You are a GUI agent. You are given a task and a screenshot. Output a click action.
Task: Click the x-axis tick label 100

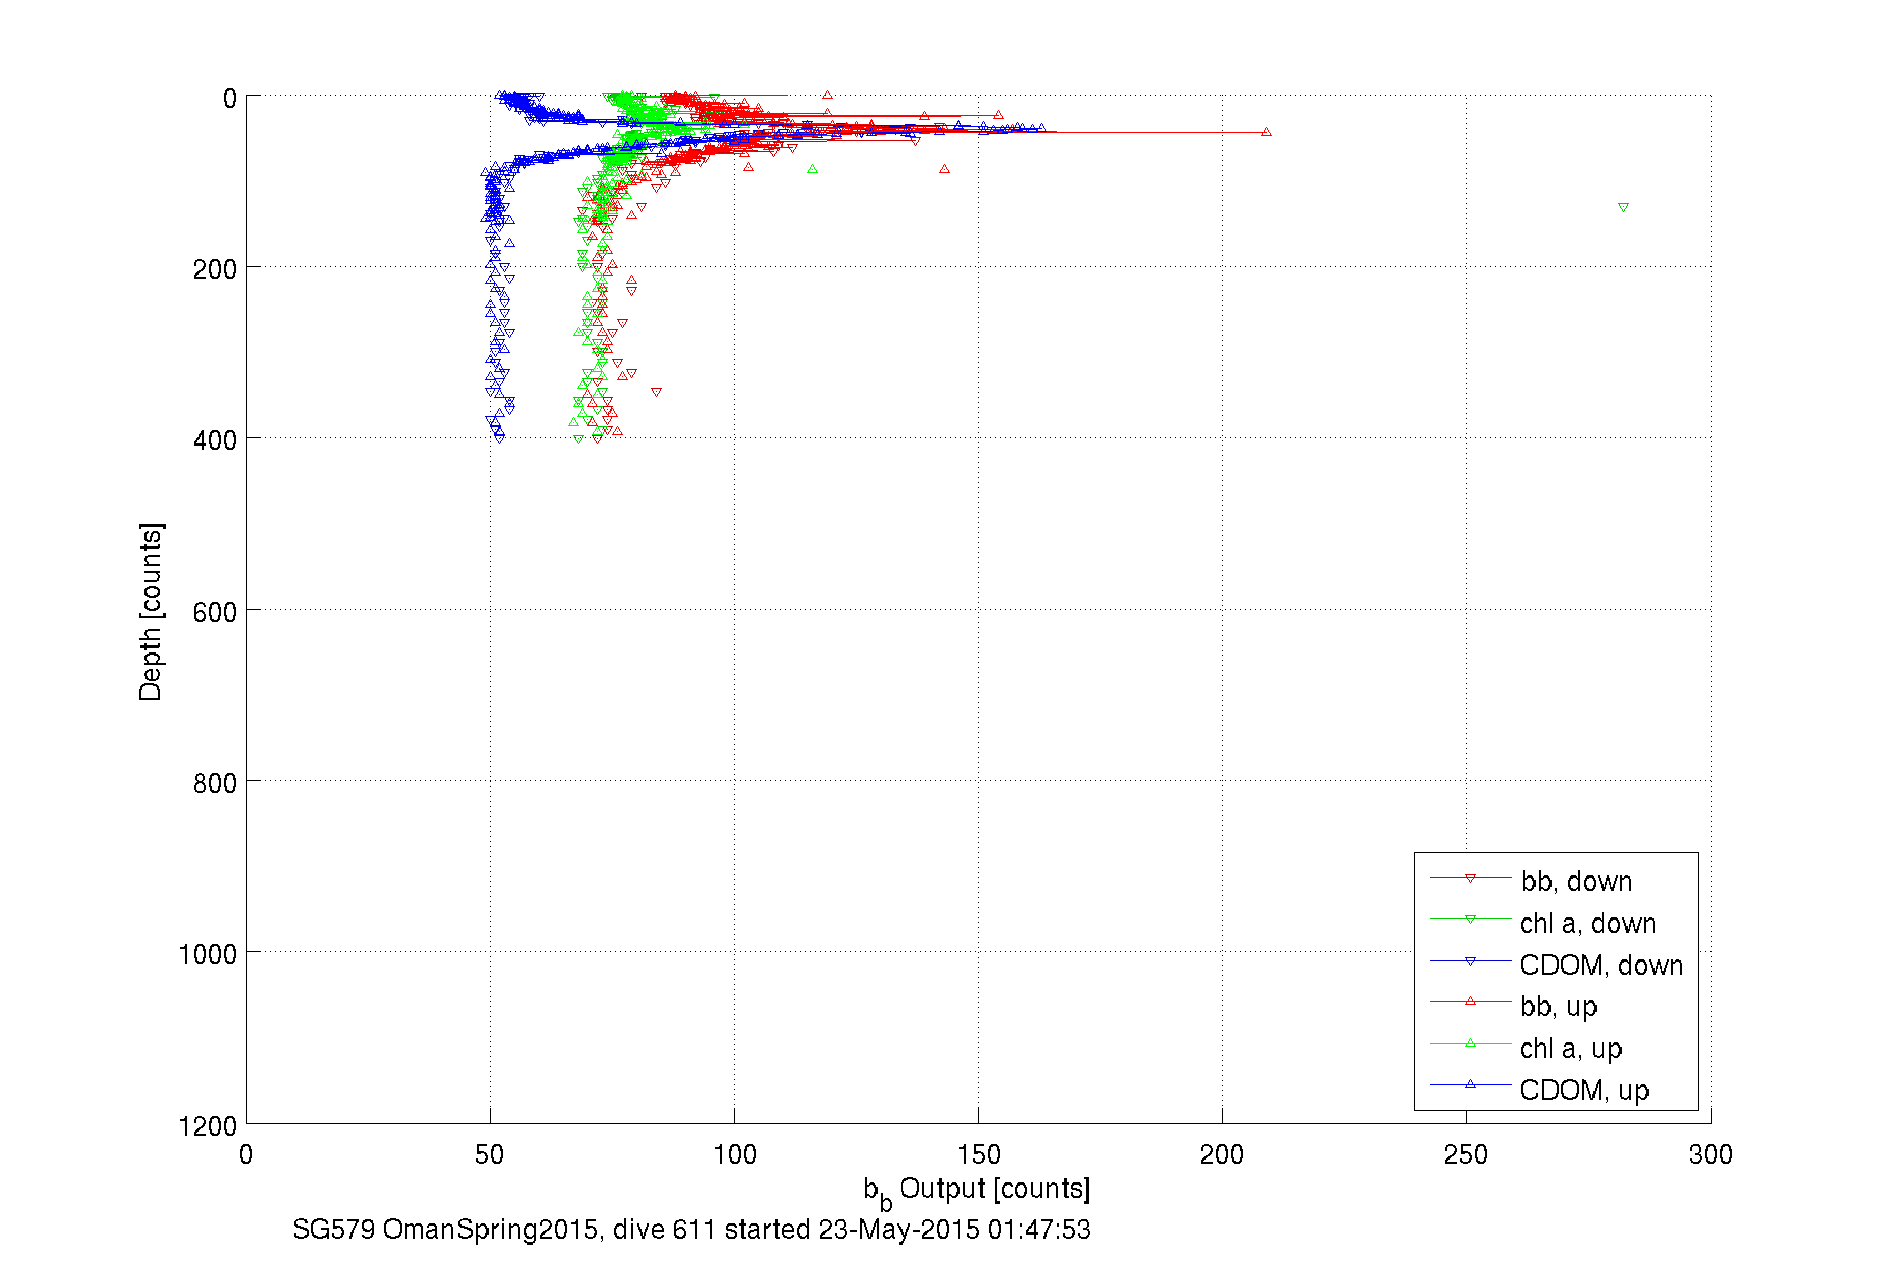click(734, 1155)
